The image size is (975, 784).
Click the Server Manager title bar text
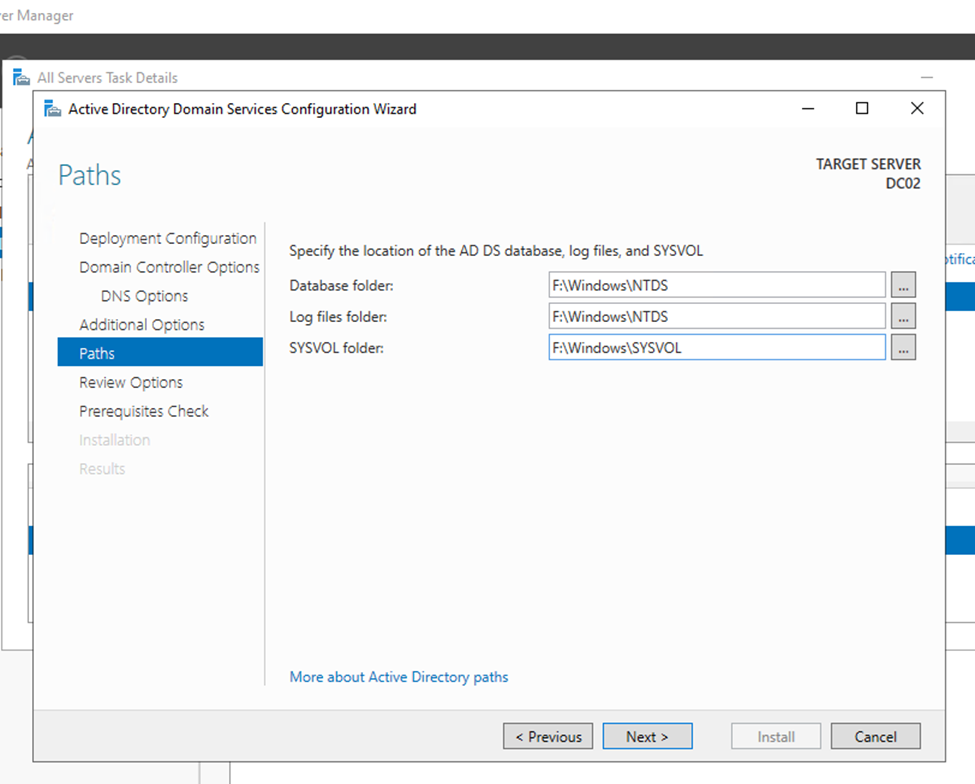[37, 15]
